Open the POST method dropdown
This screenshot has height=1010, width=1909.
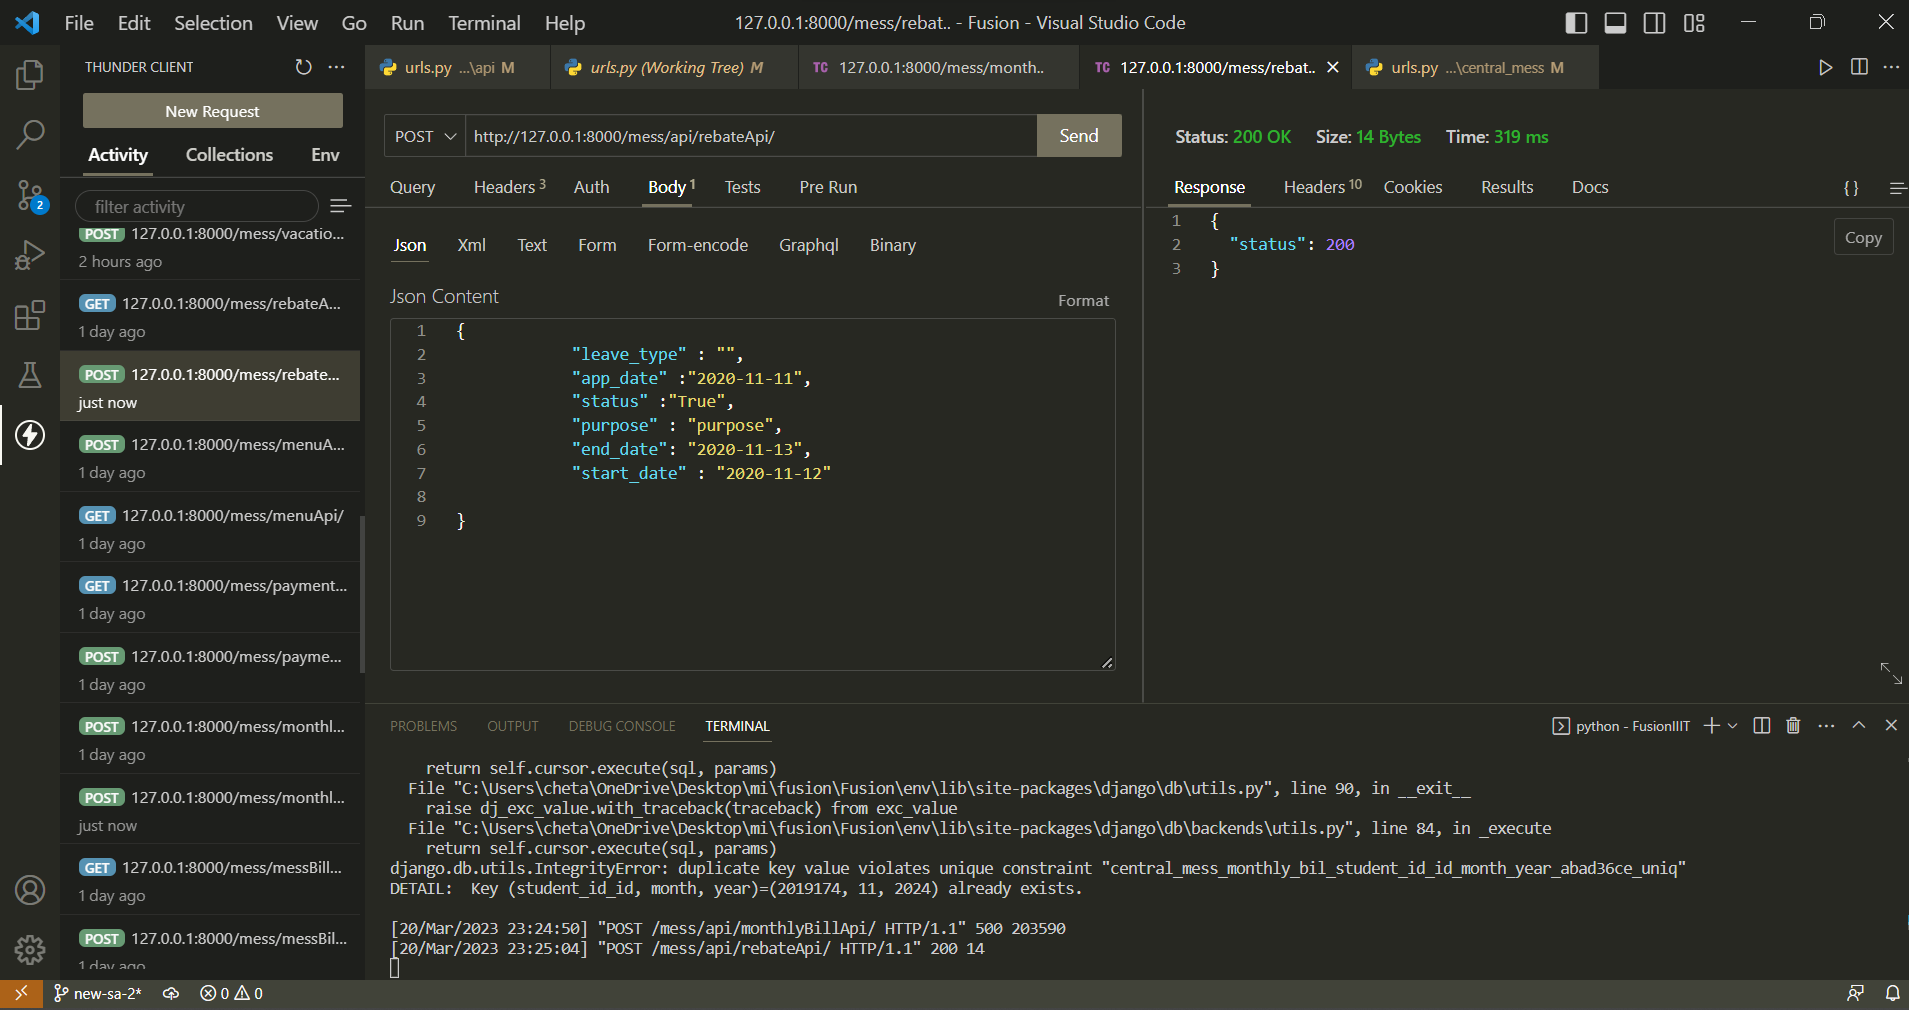click(x=425, y=136)
